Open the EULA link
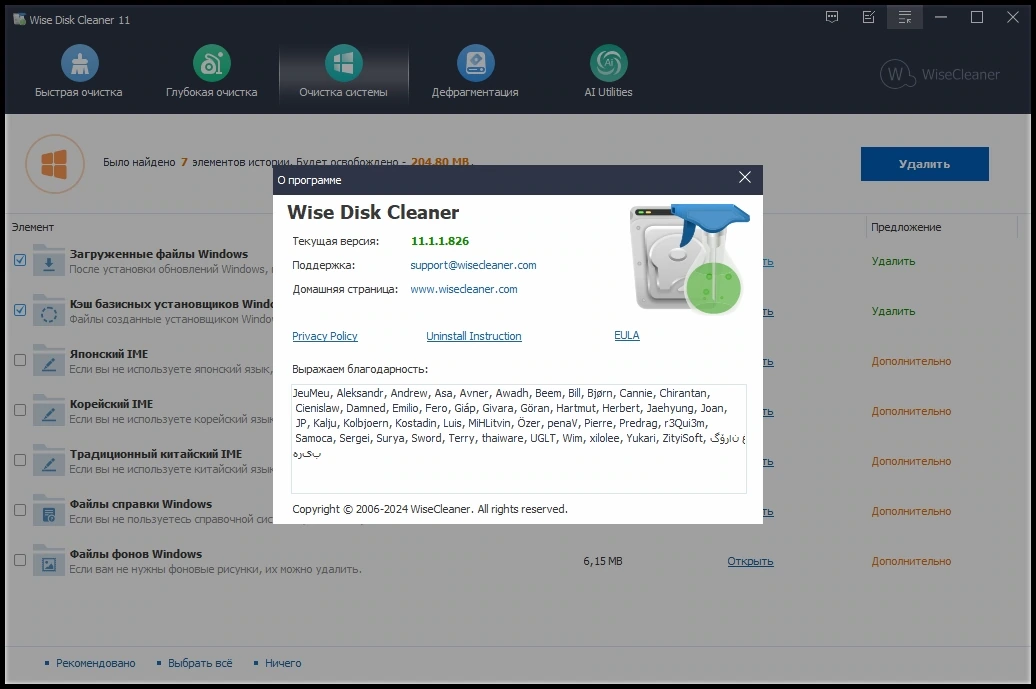Image resolution: width=1036 pixels, height=689 pixels. pos(626,336)
